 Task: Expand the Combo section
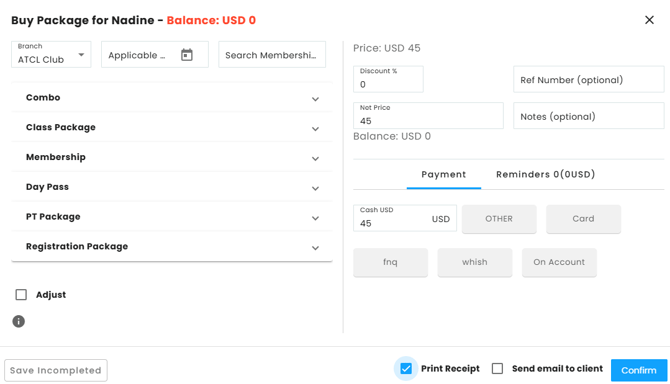click(172, 97)
